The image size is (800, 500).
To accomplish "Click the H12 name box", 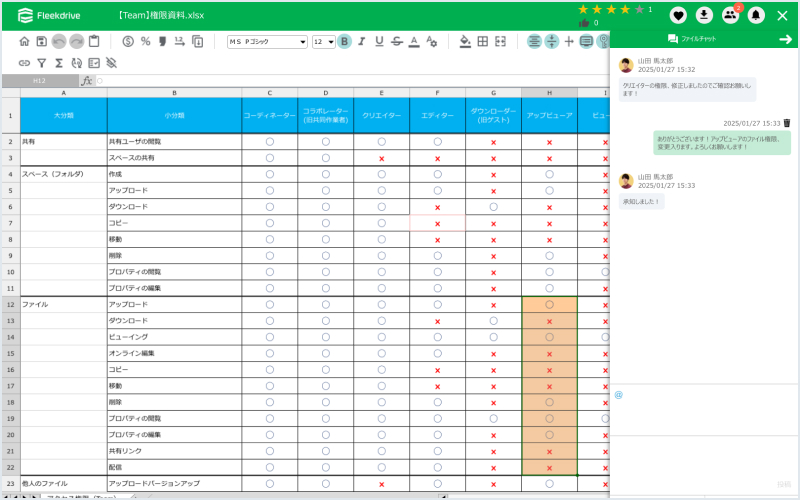I will (40, 81).
